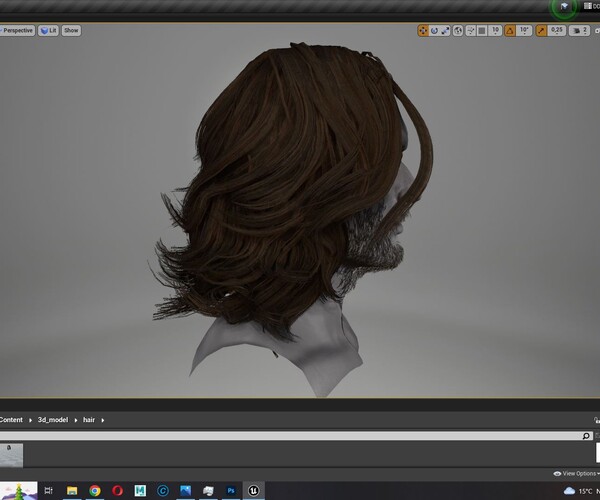The image size is (600, 500).
Task: Select the rotate gizmo tool
Action: coord(434,31)
